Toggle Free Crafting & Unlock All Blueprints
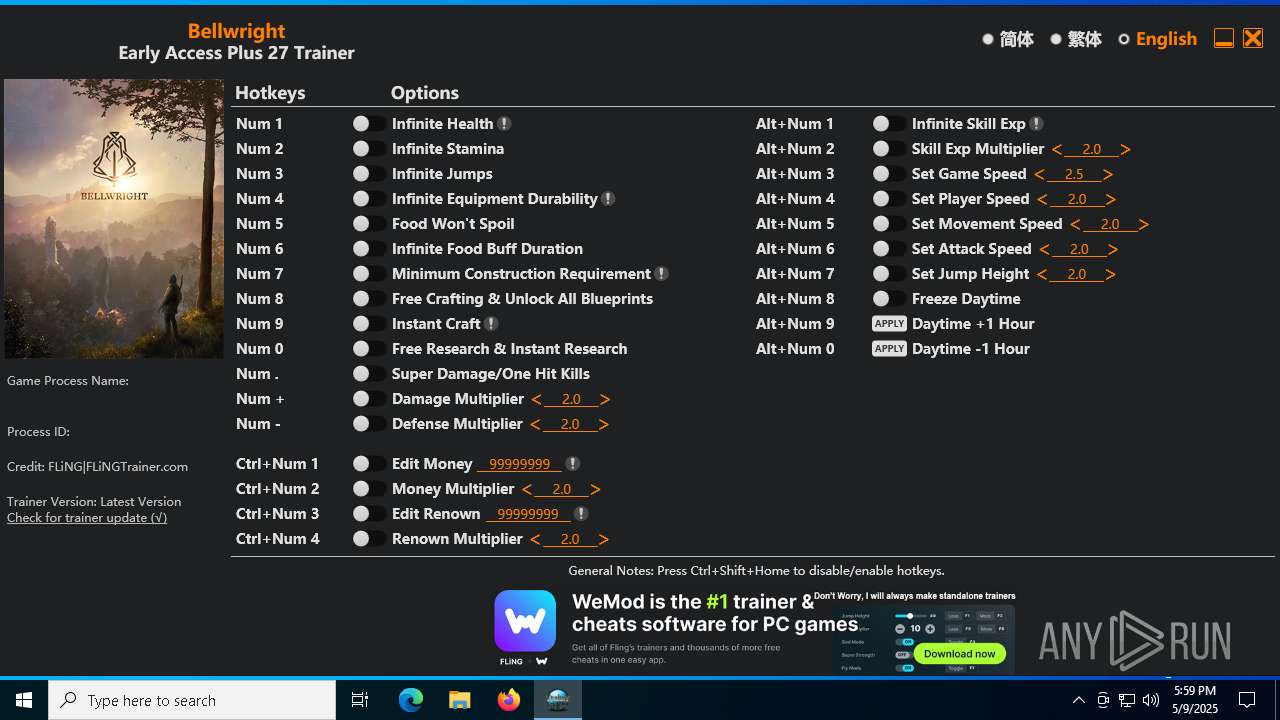The height and width of the screenshot is (720, 1280). click(x=369, y=299)
